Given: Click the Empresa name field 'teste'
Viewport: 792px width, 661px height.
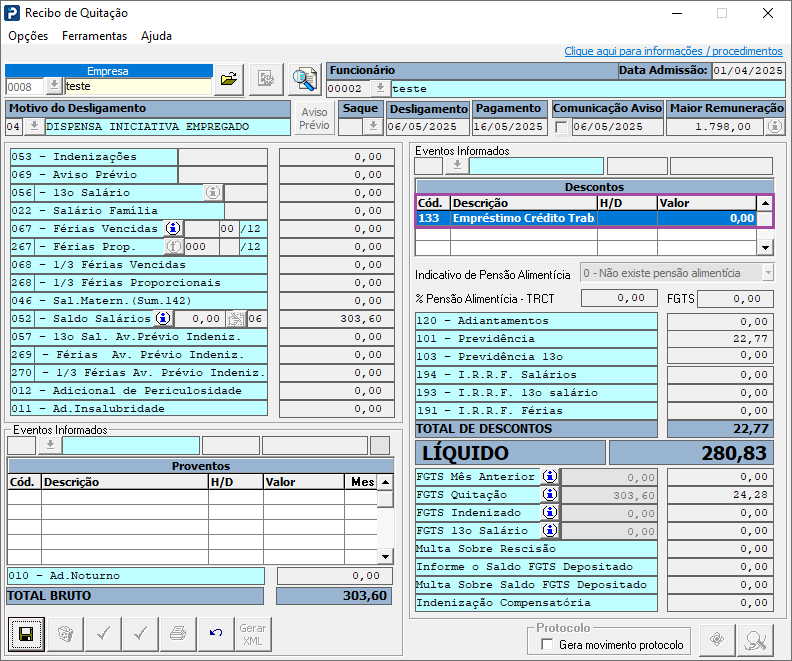Looking at the screenshot, I should point(138,86).
